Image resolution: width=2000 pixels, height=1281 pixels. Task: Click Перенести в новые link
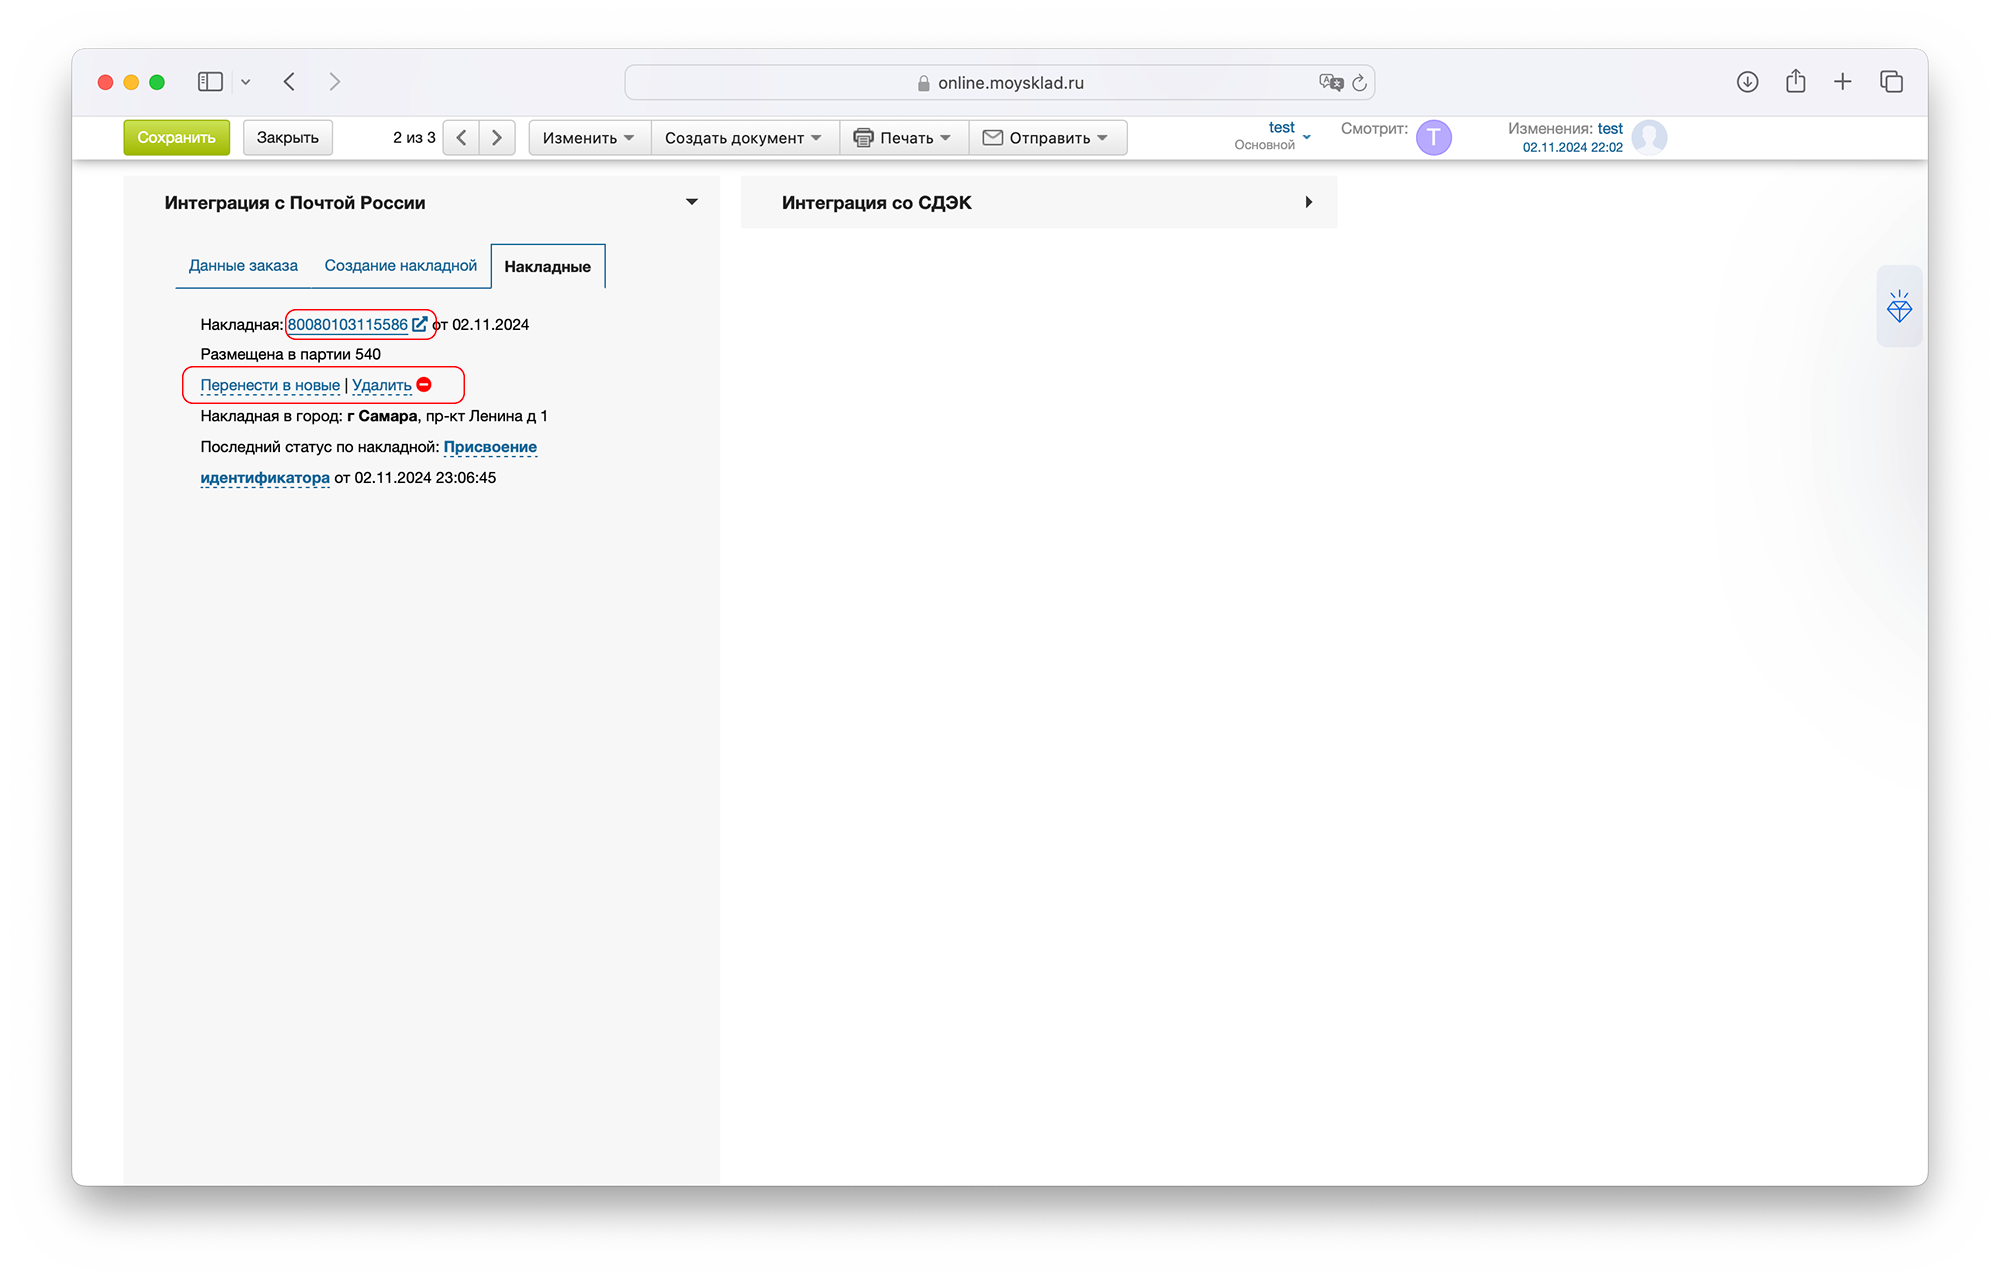270,385
